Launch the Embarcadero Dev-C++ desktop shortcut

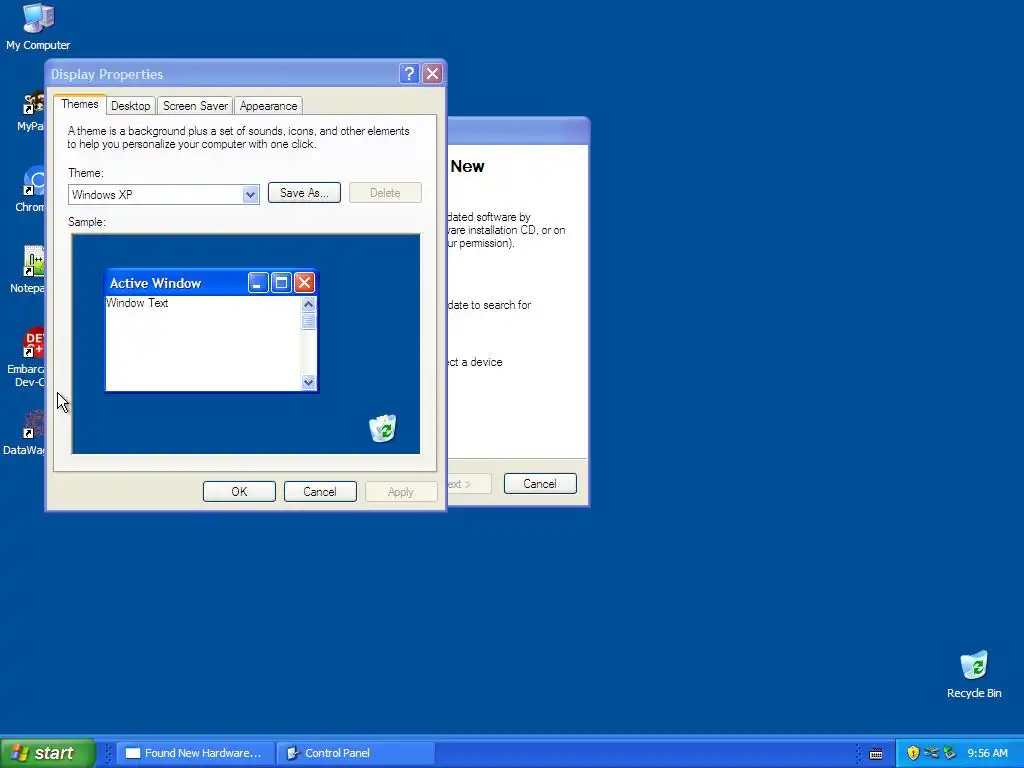tap(27, 357)
